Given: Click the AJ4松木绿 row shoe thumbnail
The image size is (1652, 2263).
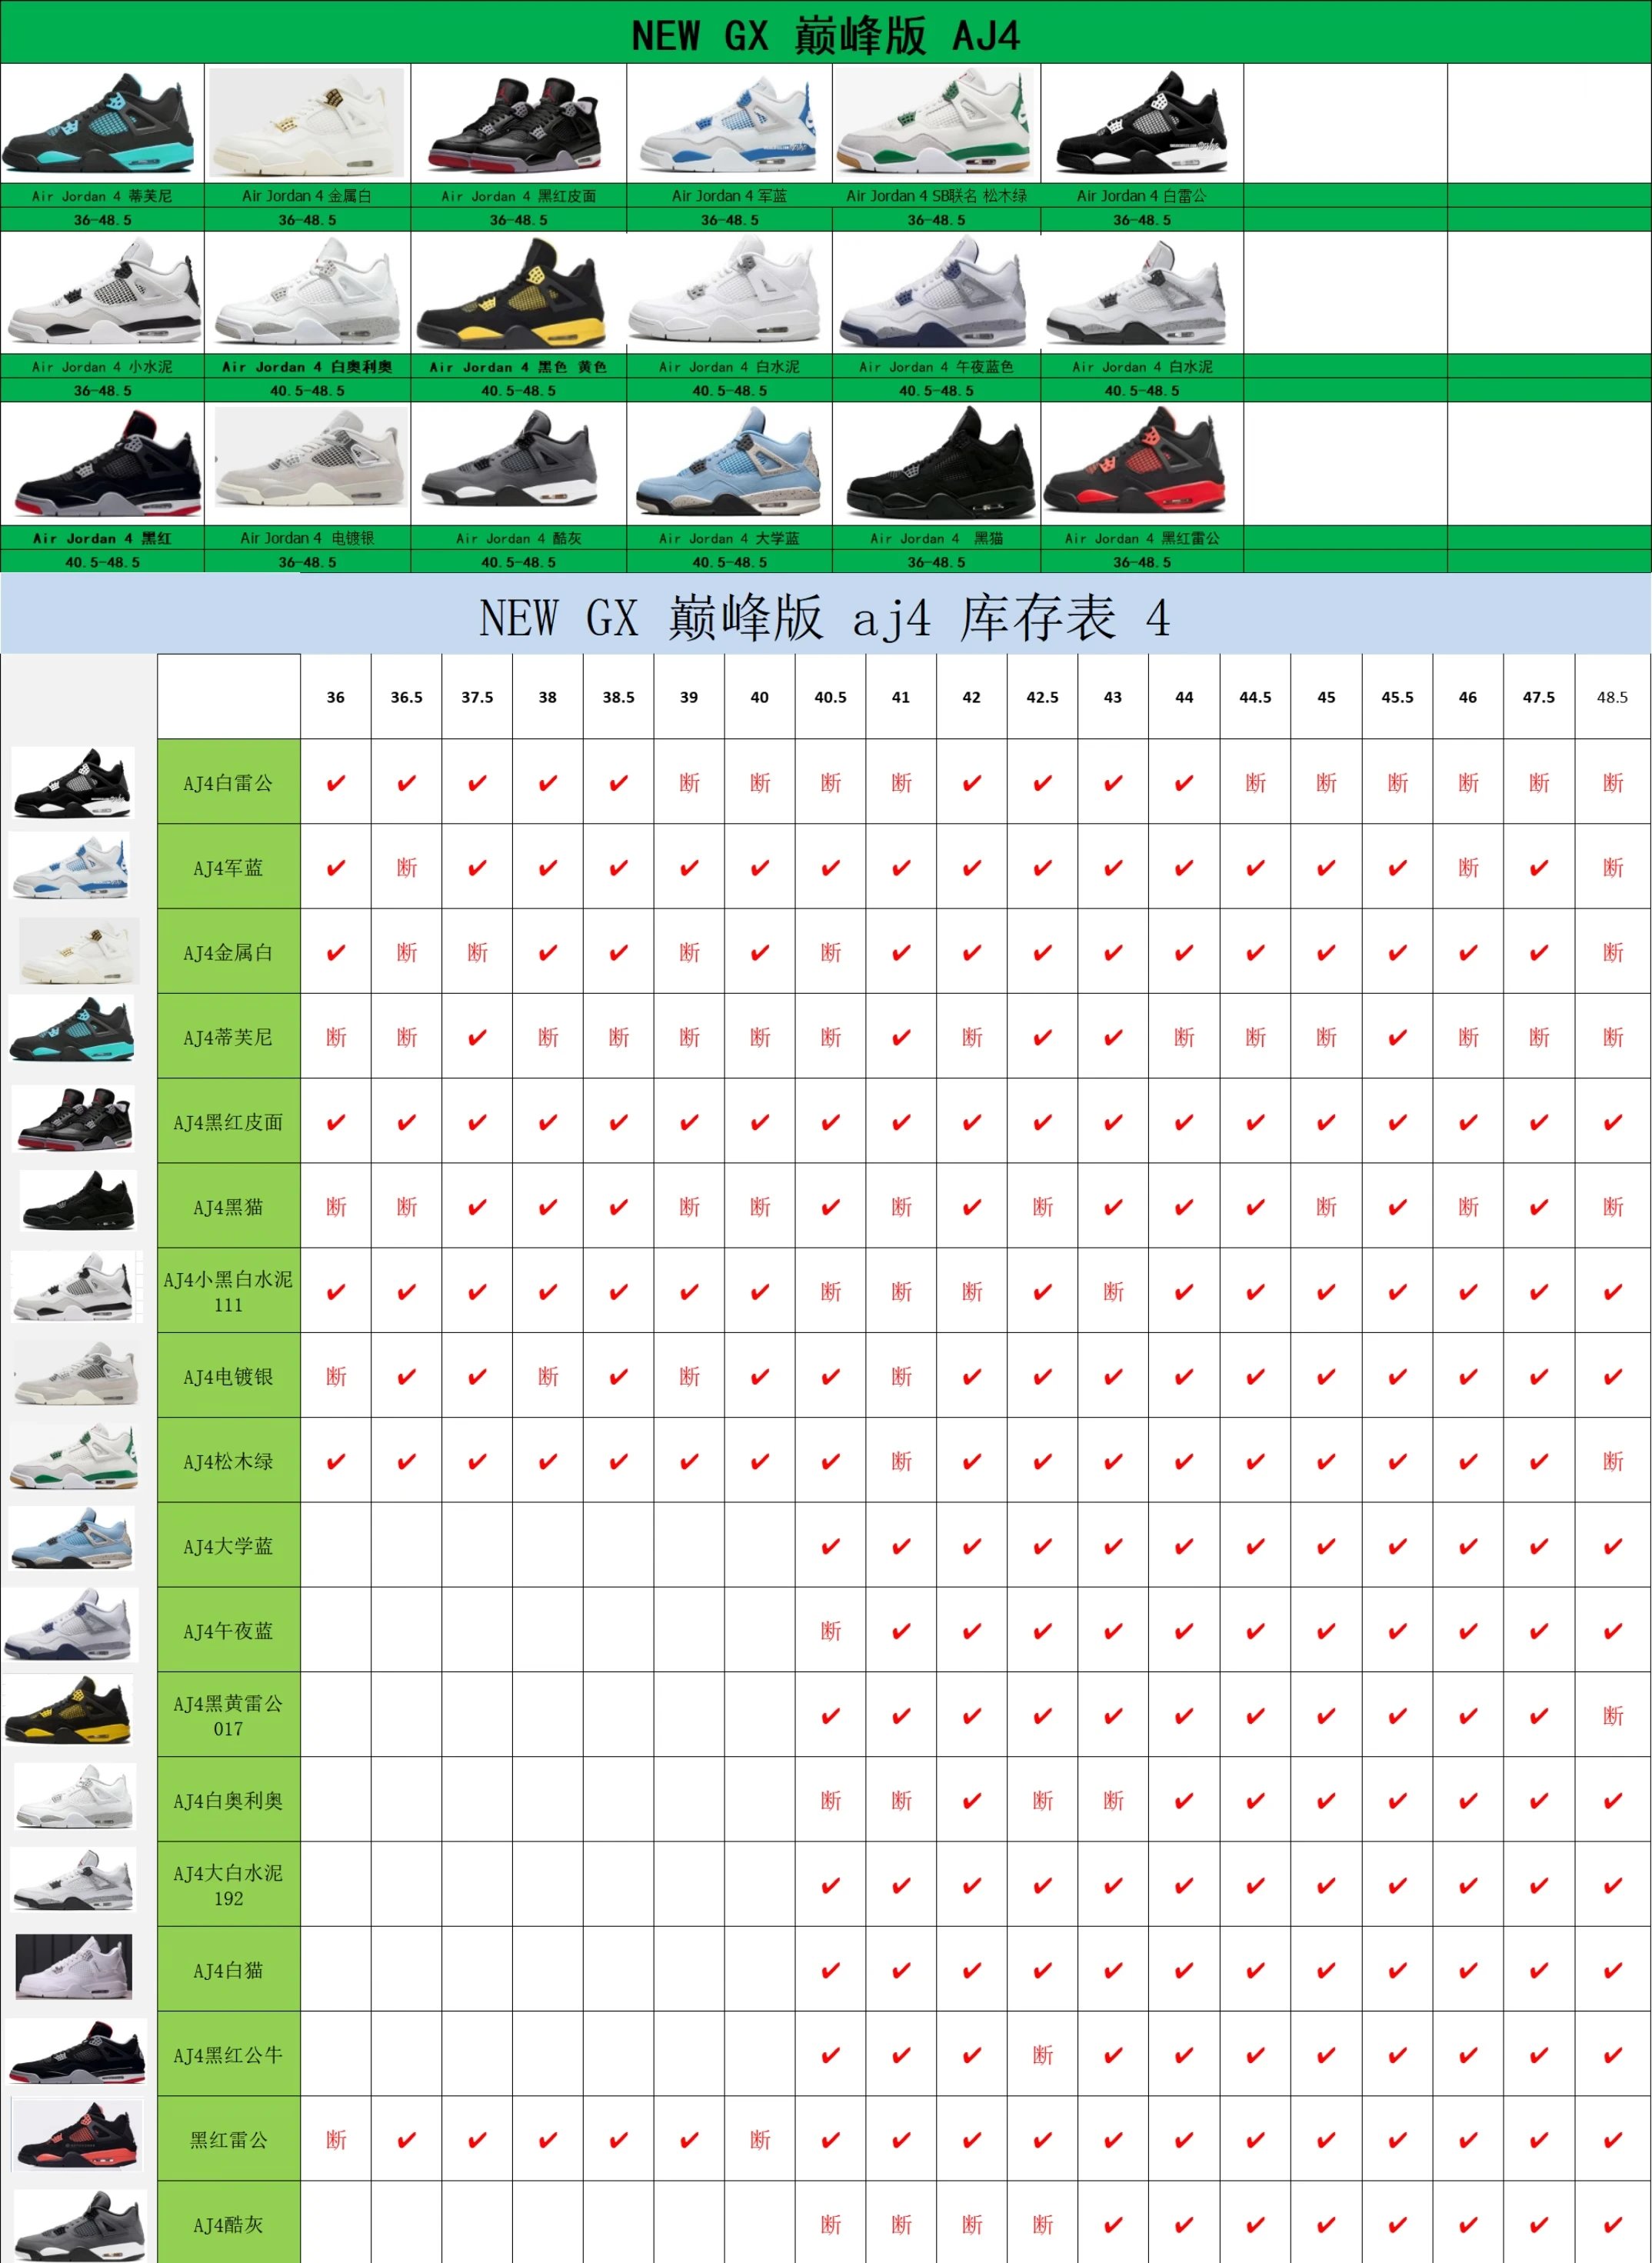Looking at the screenshot, I should (72, 1458).
